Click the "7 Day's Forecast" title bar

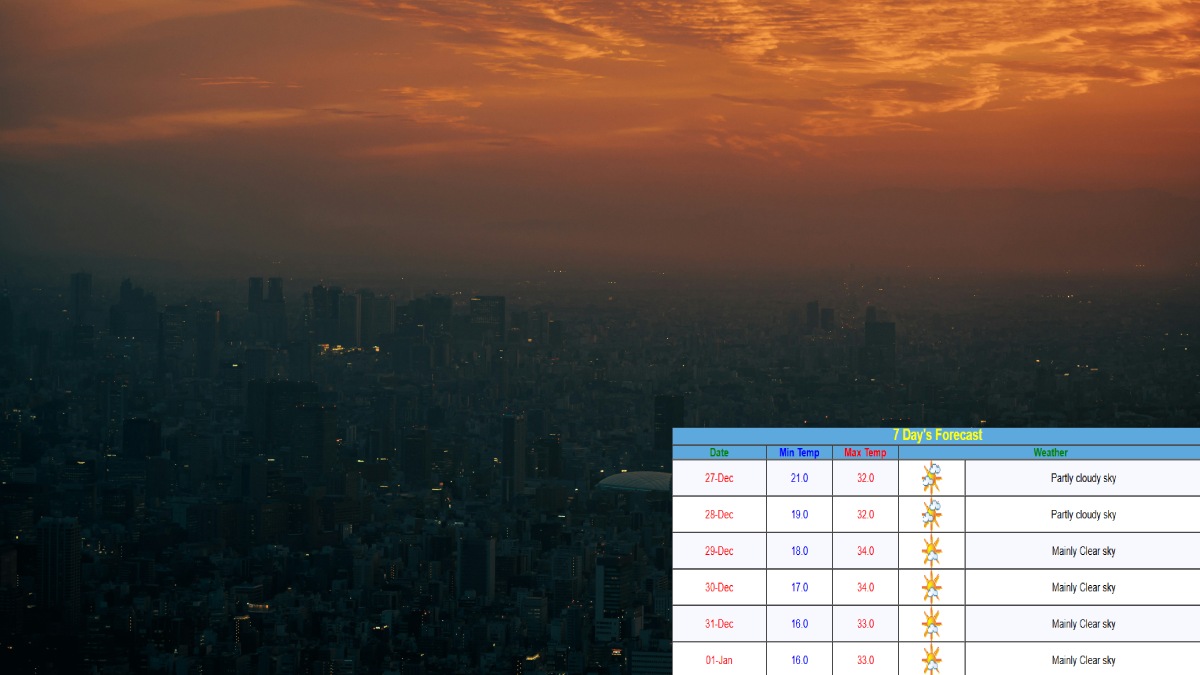(x=936, y=435)
